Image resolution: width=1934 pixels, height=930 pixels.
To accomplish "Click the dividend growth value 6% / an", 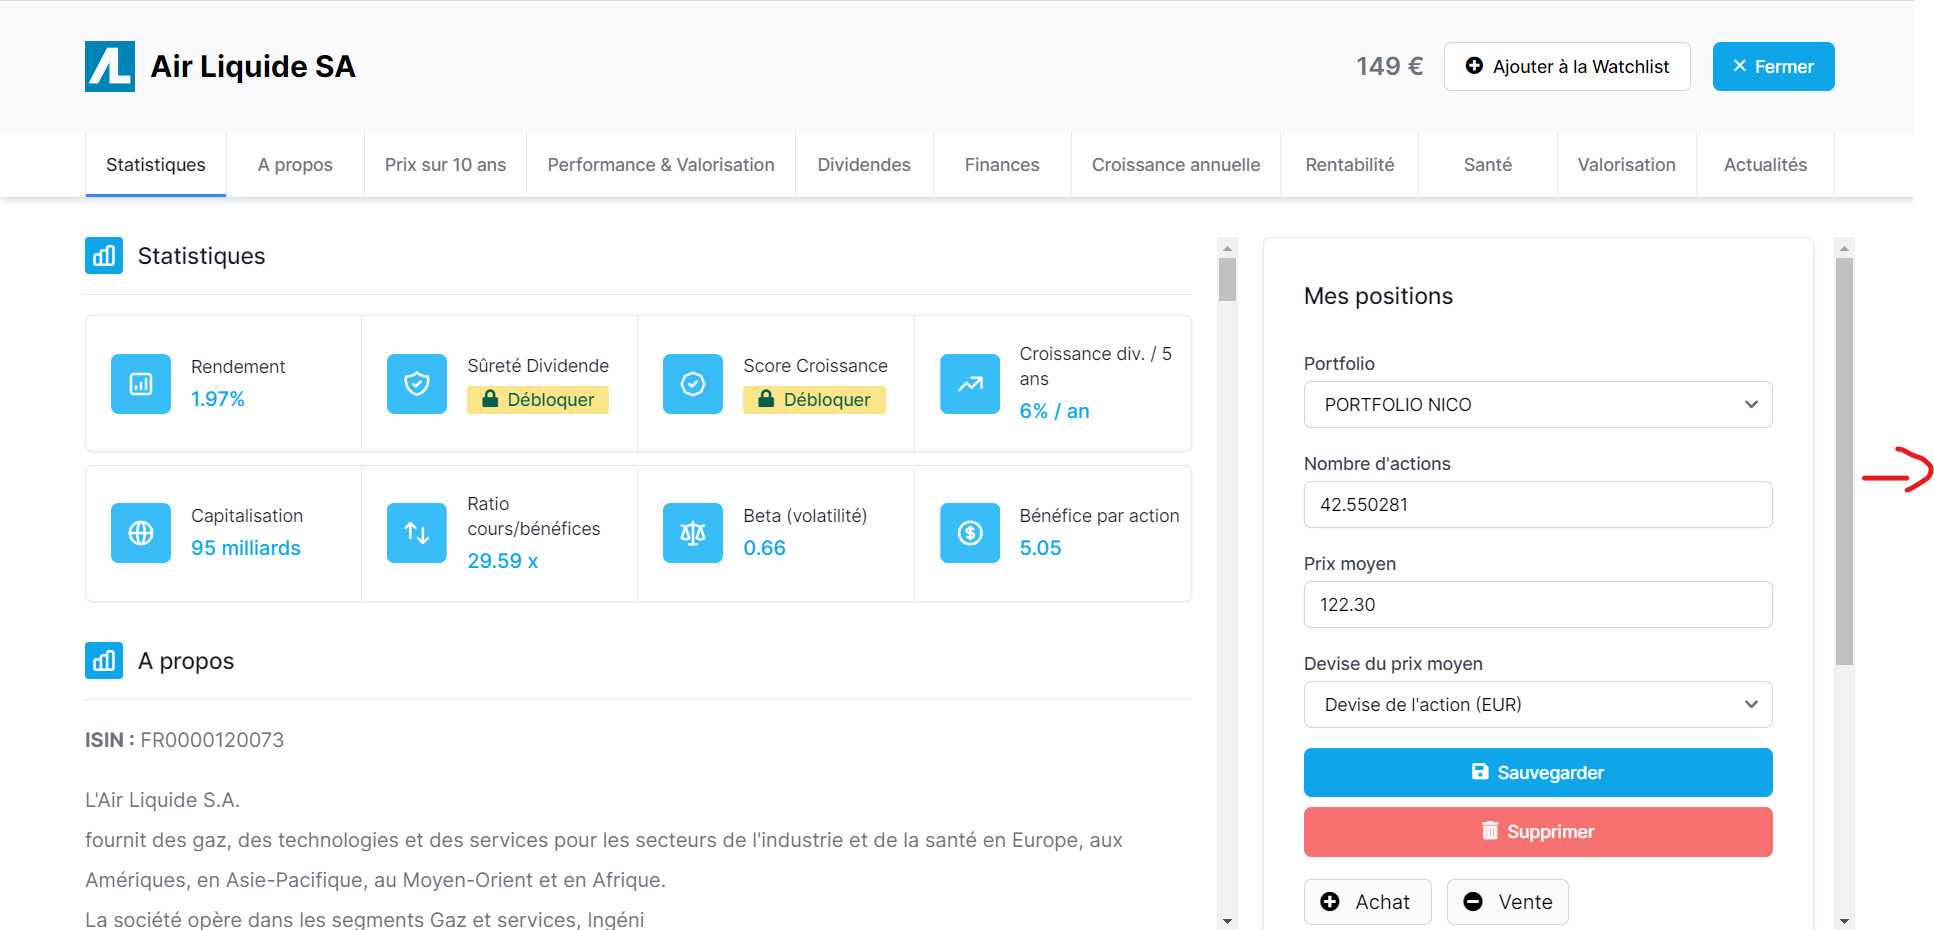I will click(1055, 411).
